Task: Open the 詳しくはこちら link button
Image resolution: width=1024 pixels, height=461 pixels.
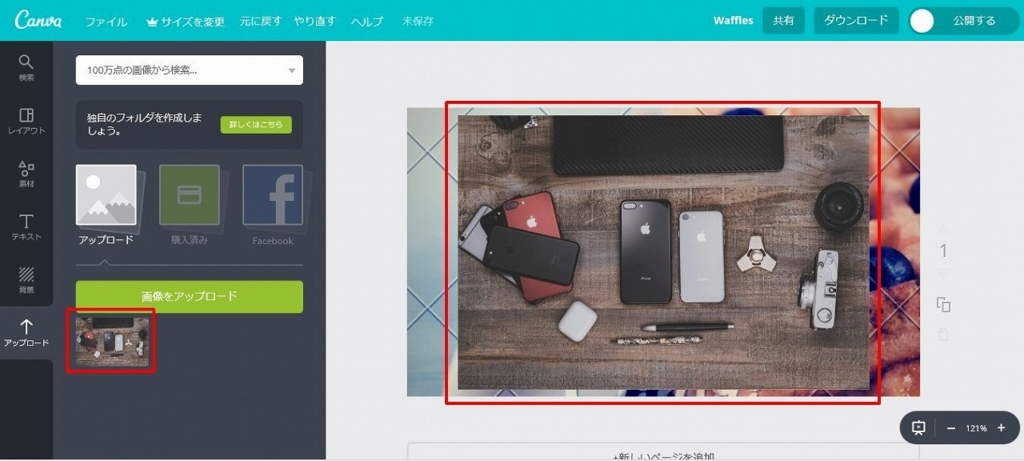Action: click(x=256, y=125)
